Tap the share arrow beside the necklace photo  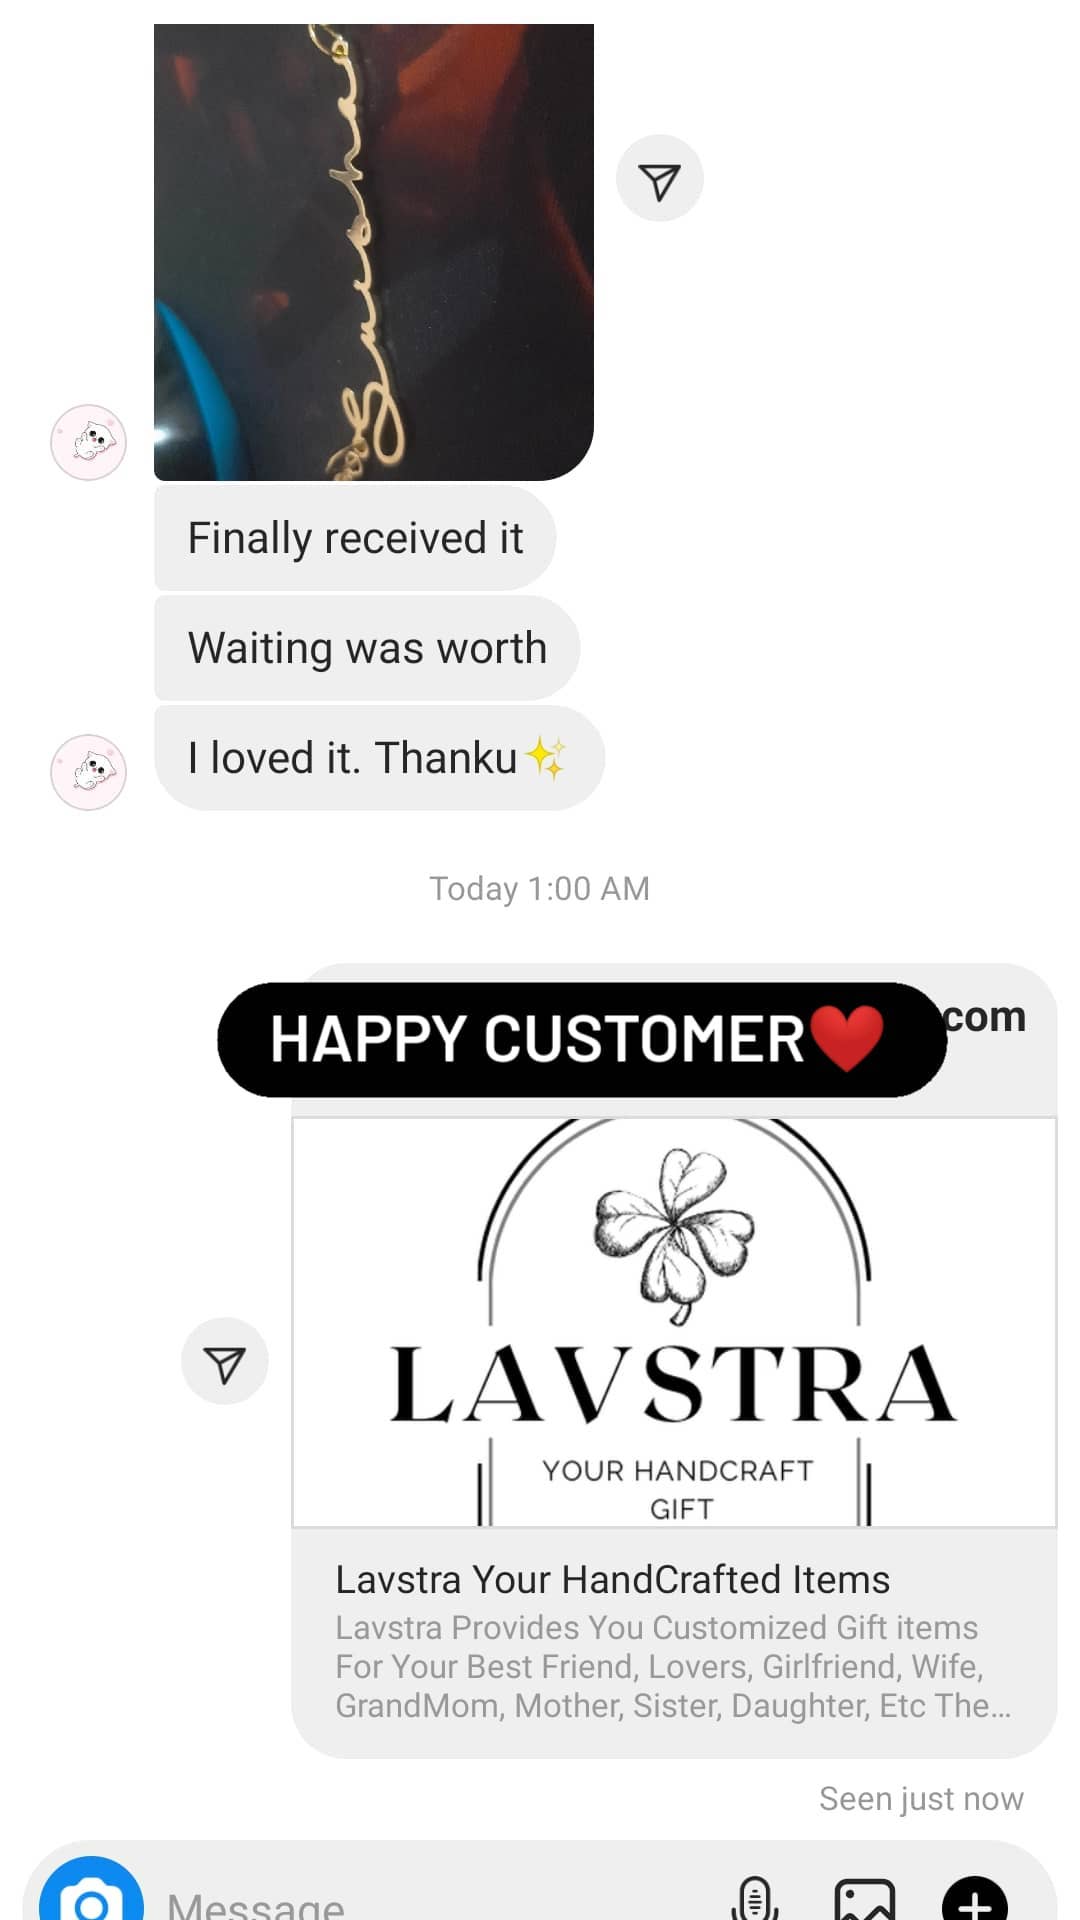coord(659,179)
